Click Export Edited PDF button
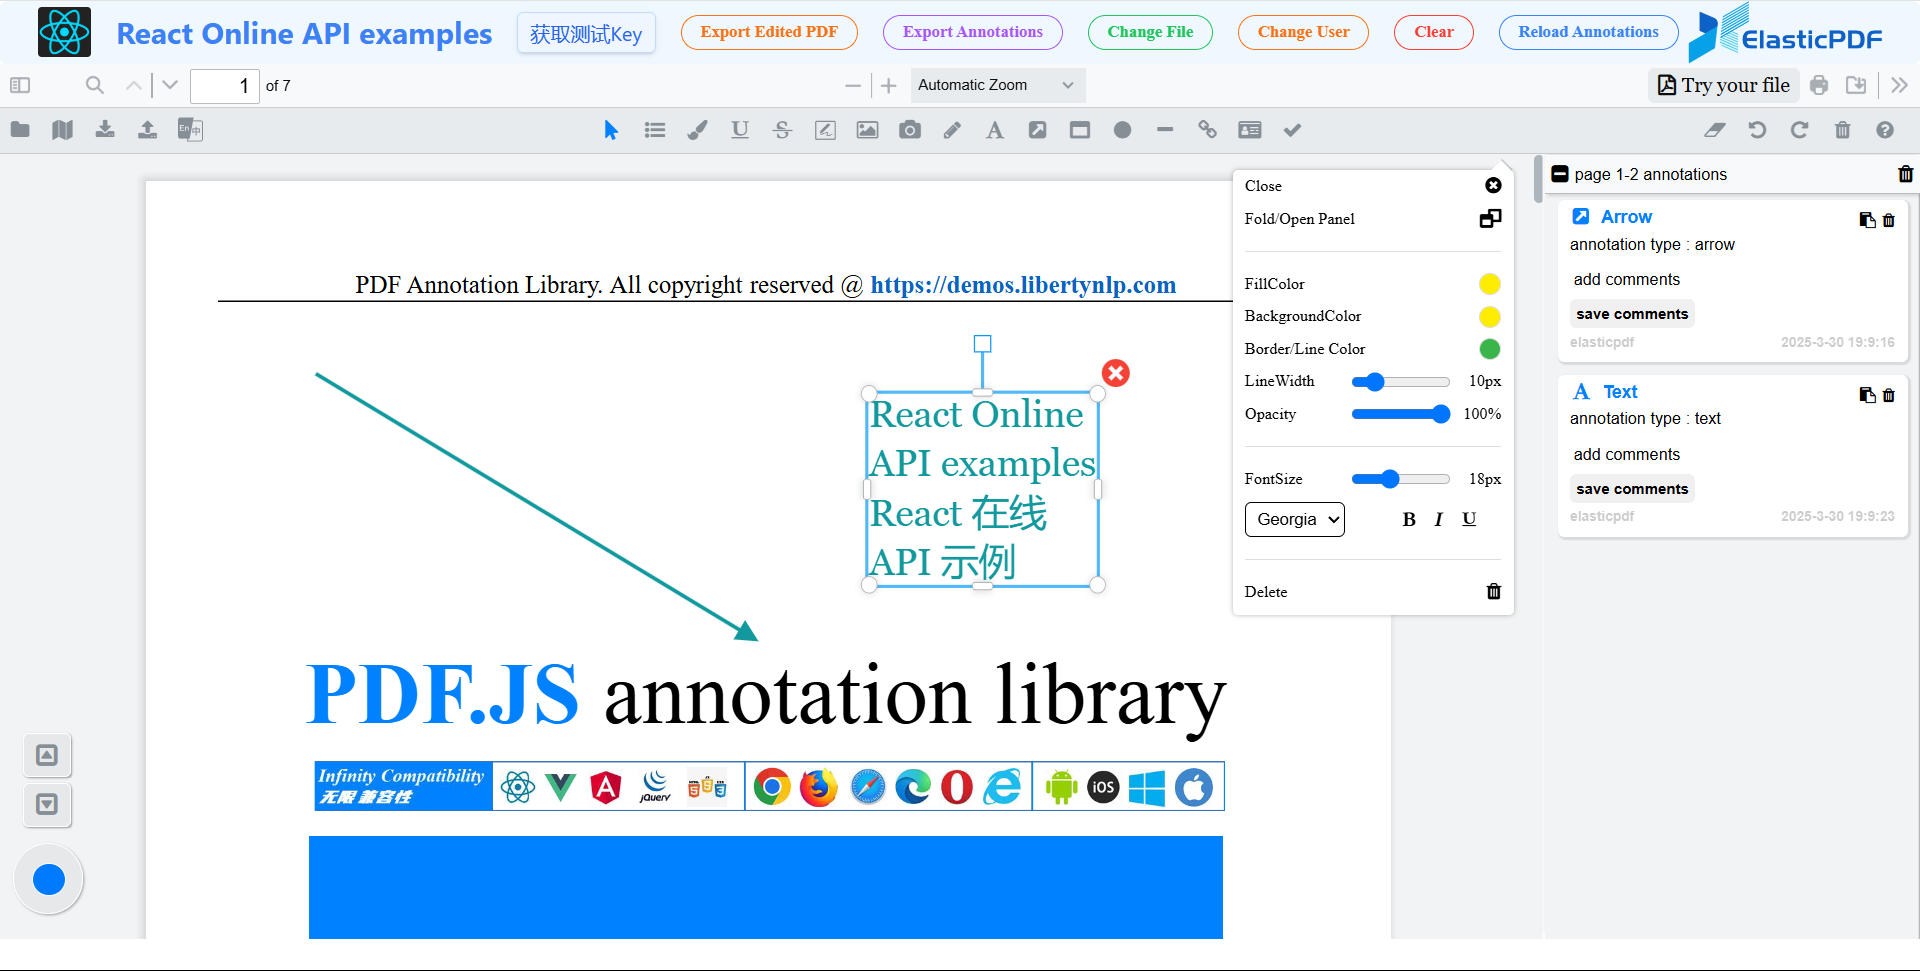1920x971 pixels. tap(769, 32)
